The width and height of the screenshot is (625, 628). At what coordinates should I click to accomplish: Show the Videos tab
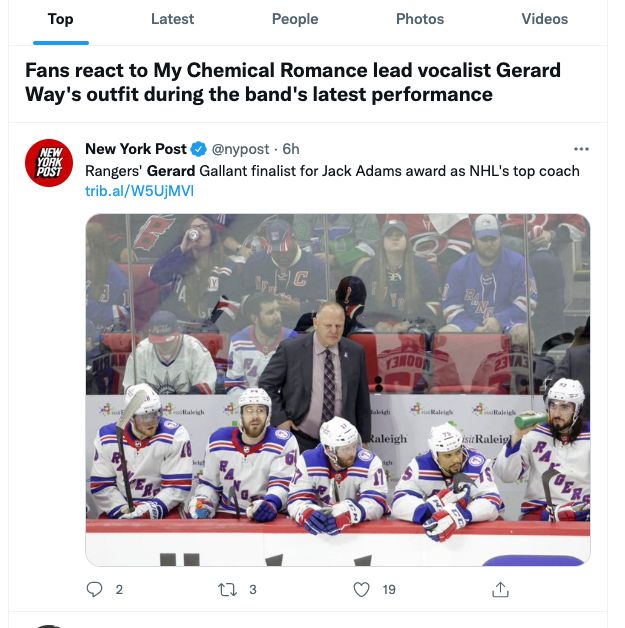coord(544,19)
